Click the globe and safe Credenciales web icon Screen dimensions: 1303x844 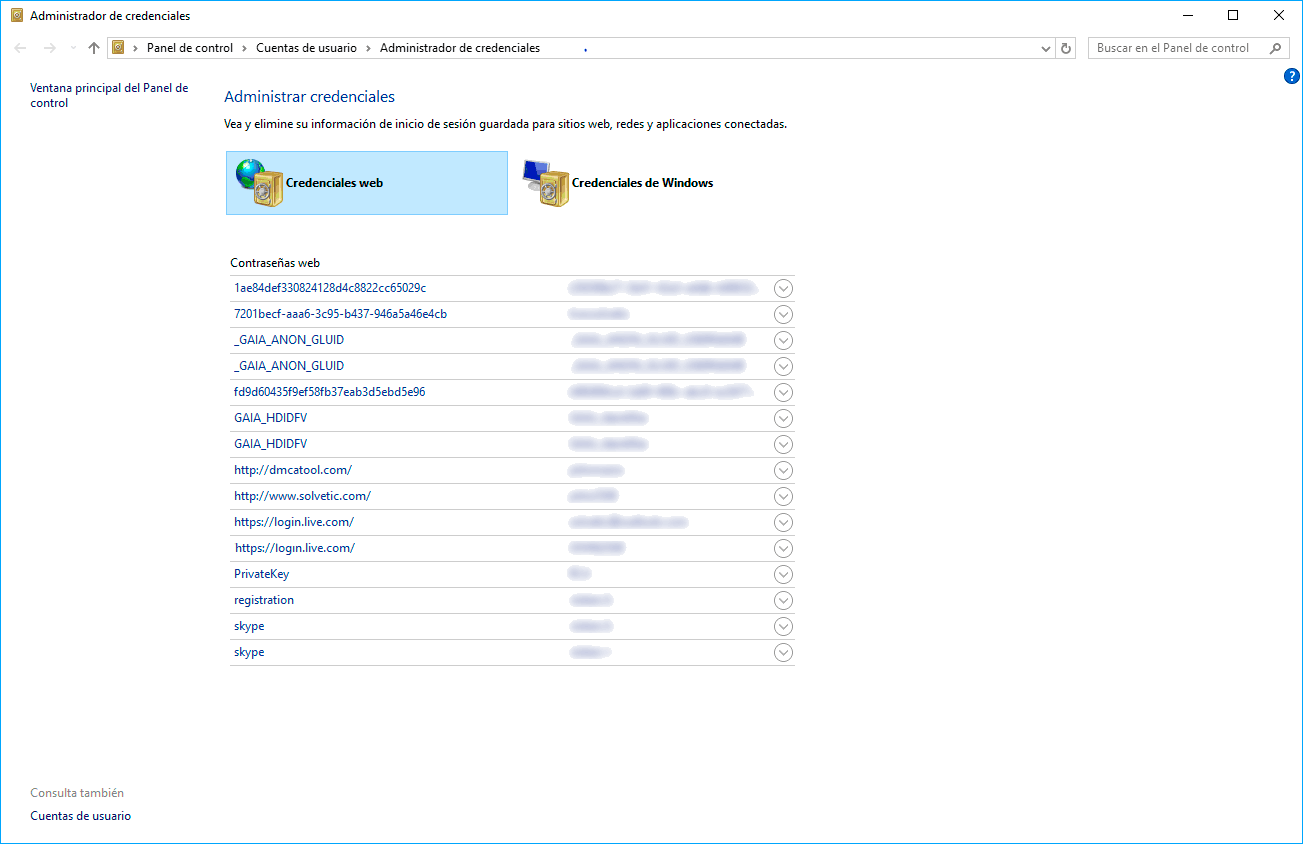tap(259, 183)
